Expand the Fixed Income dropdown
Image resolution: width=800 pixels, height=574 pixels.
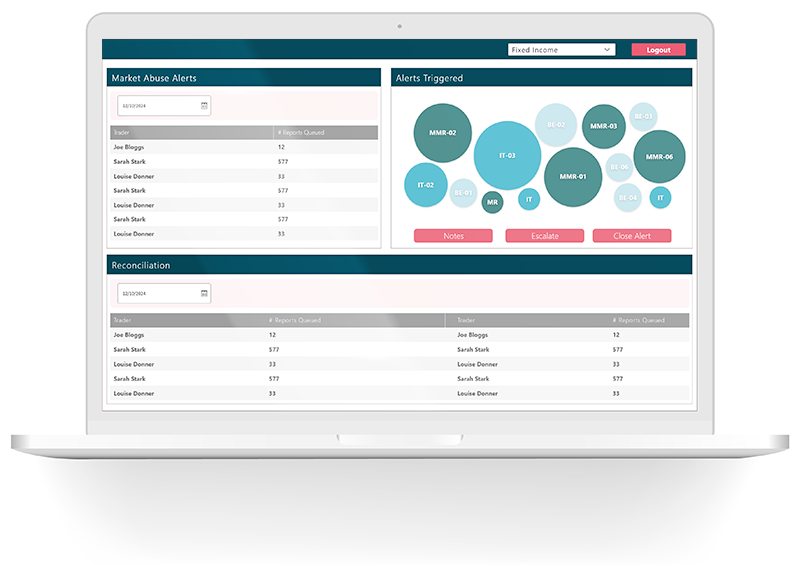click(561, 50)
